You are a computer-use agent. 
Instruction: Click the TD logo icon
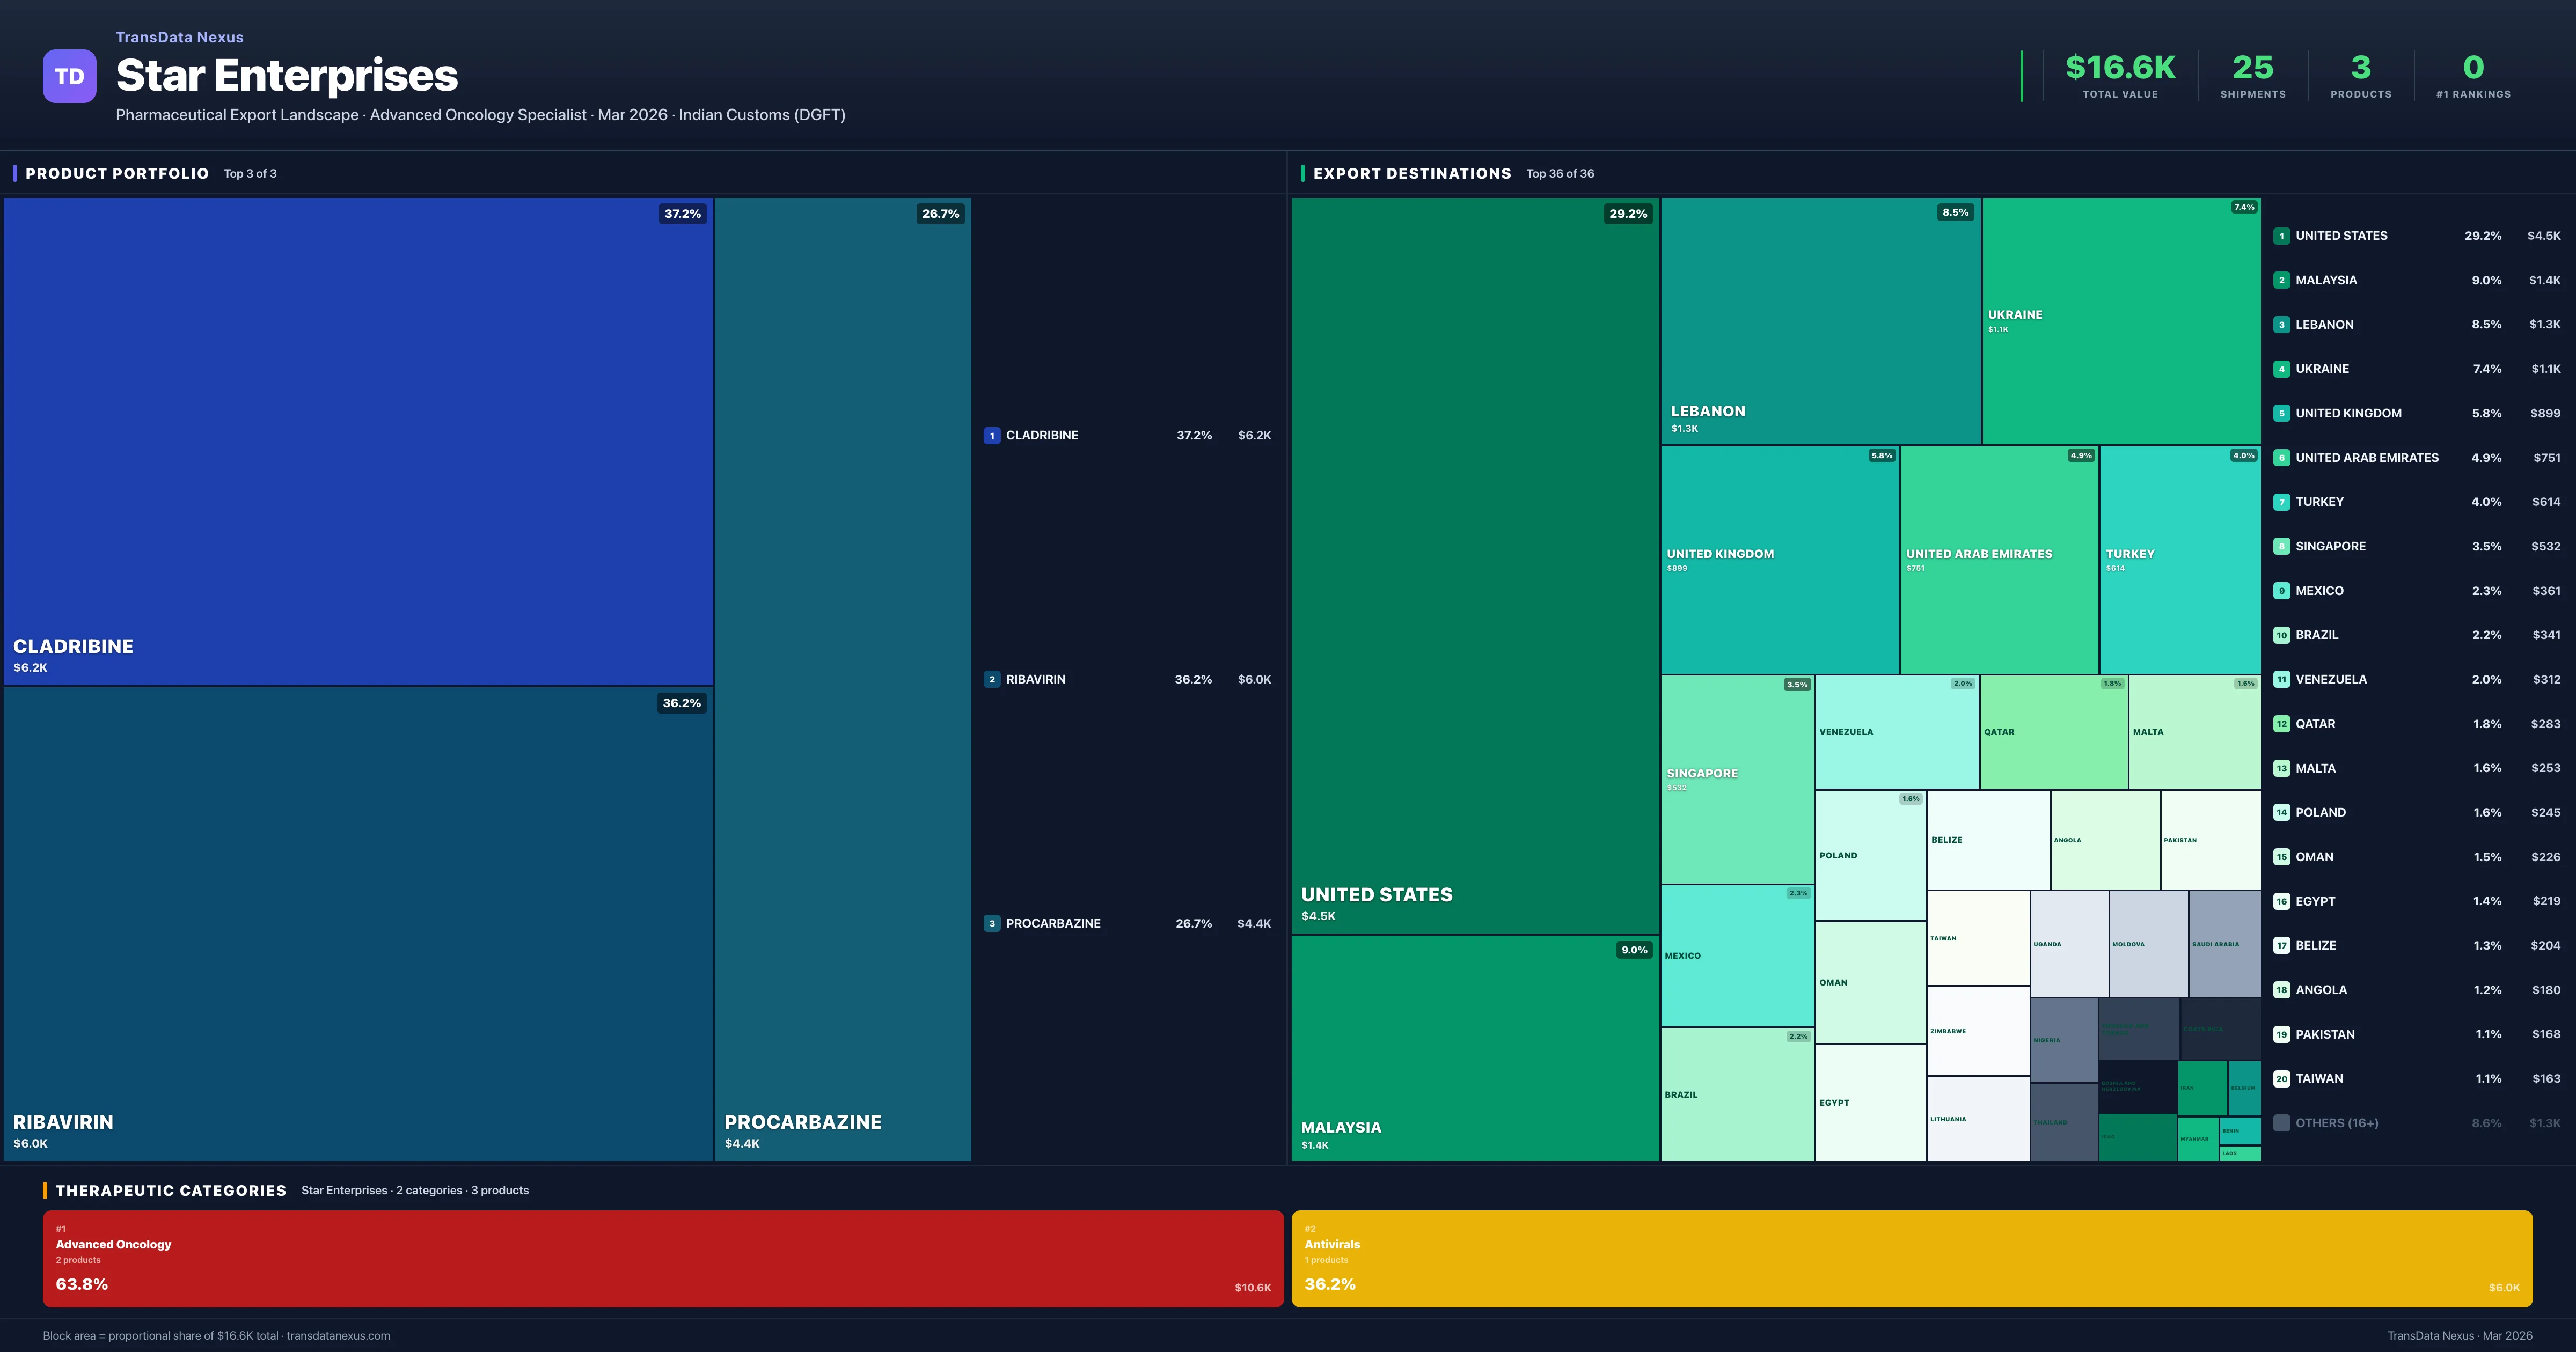(69, 76)
